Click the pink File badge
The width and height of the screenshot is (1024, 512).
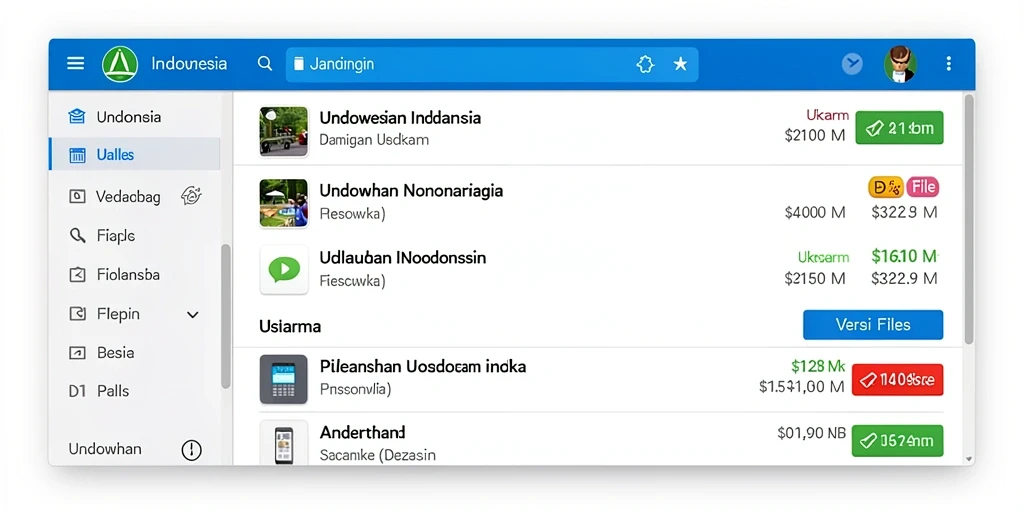923,187
